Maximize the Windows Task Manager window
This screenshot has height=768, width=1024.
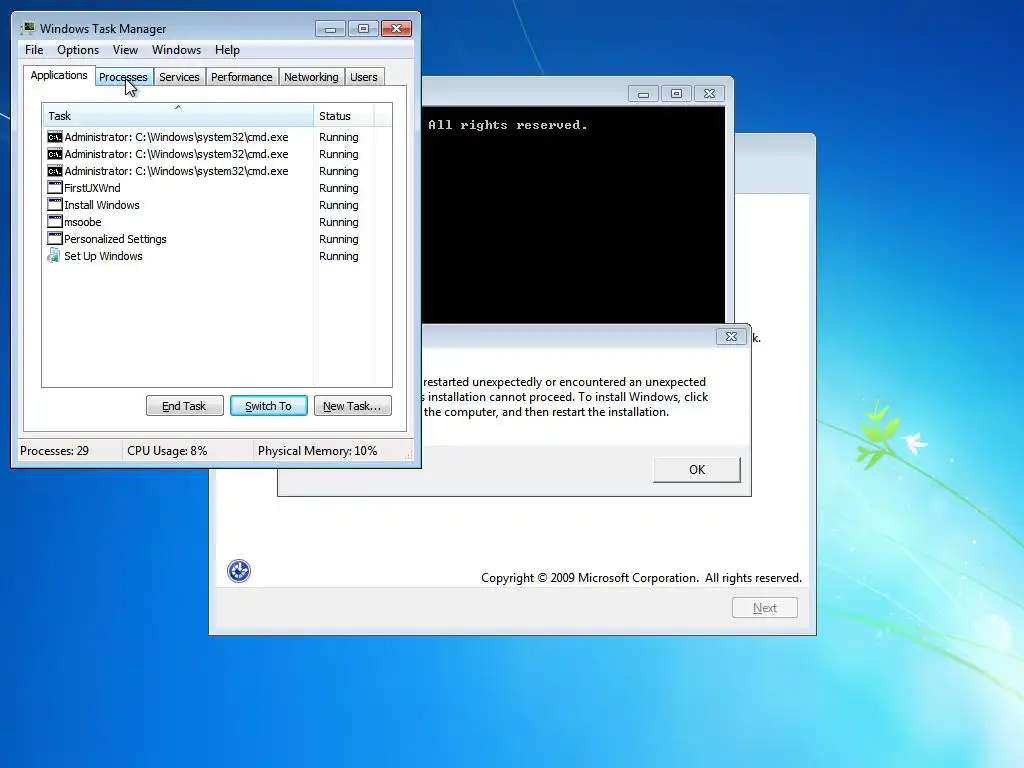pos(363,29)
